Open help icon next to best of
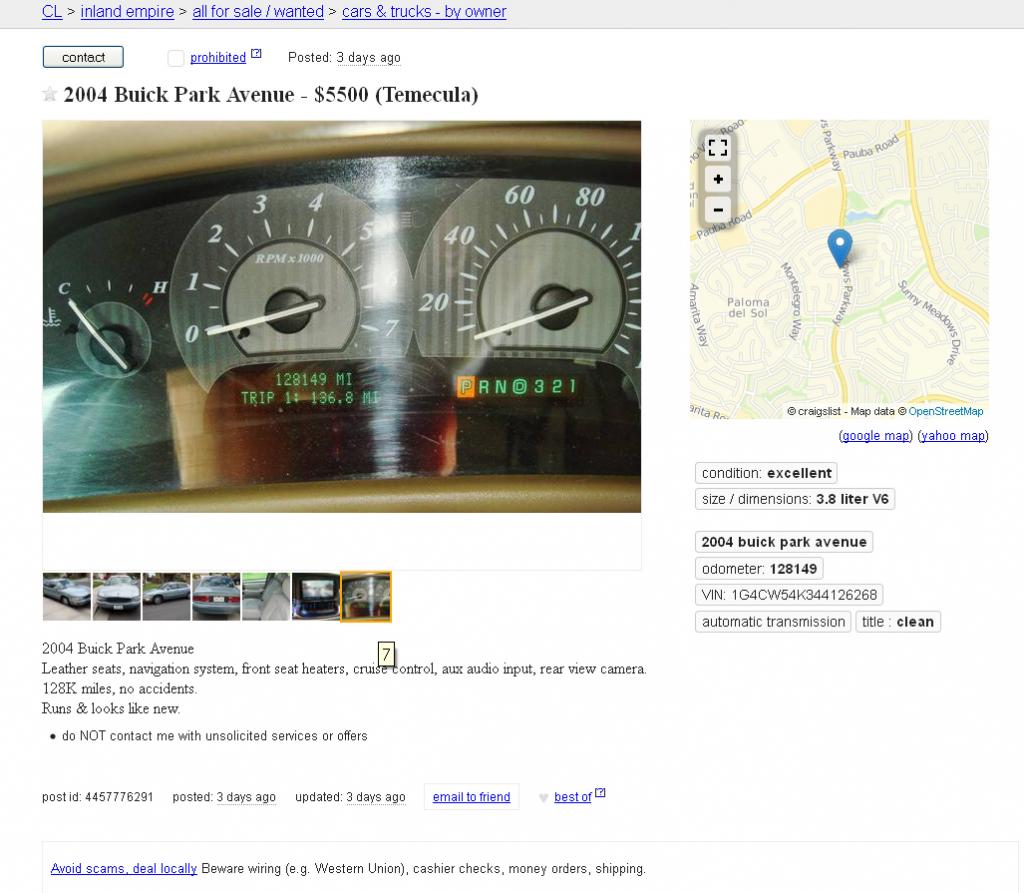1024x893 pixels. click(x=600, y=792)
